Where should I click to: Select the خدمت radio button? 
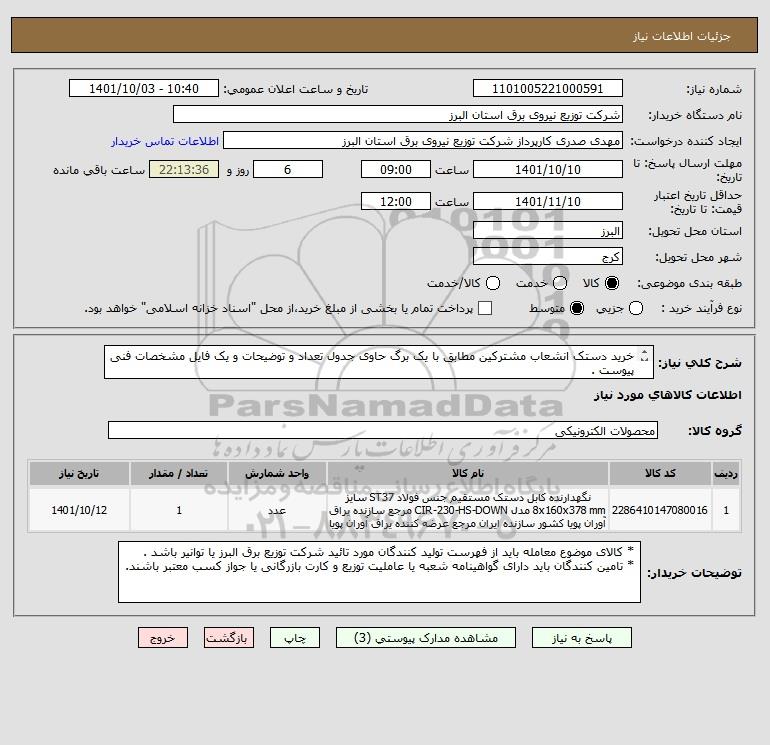coord(559,283)
